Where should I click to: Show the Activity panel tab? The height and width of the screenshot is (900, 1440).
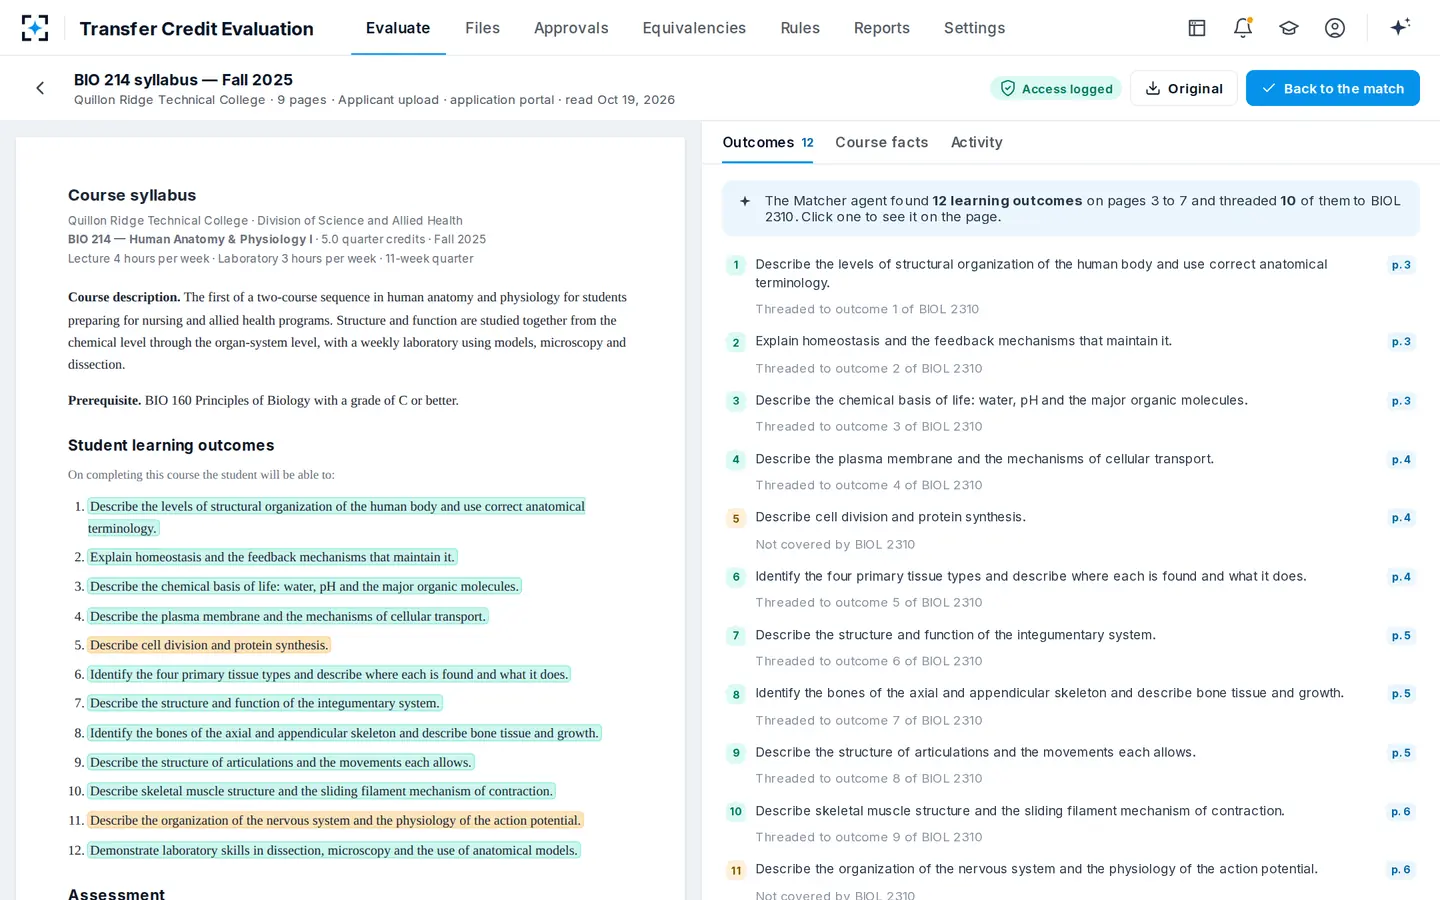tap(977, 142)
